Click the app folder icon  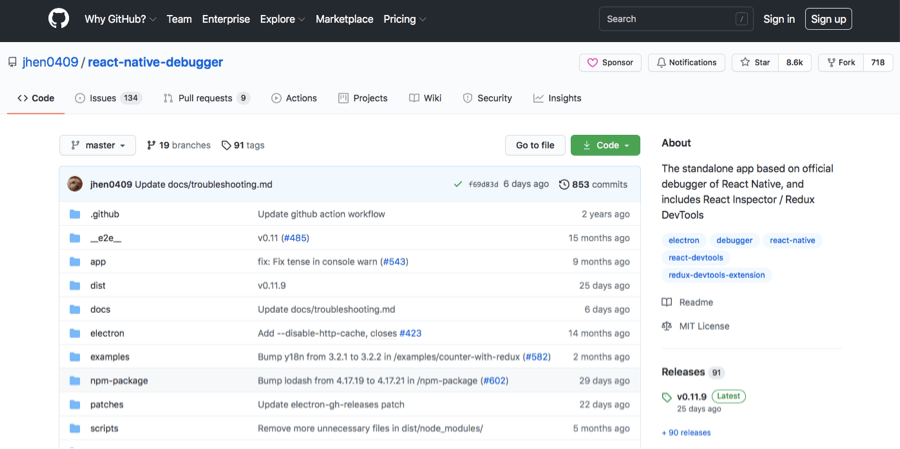coord(75,262)
